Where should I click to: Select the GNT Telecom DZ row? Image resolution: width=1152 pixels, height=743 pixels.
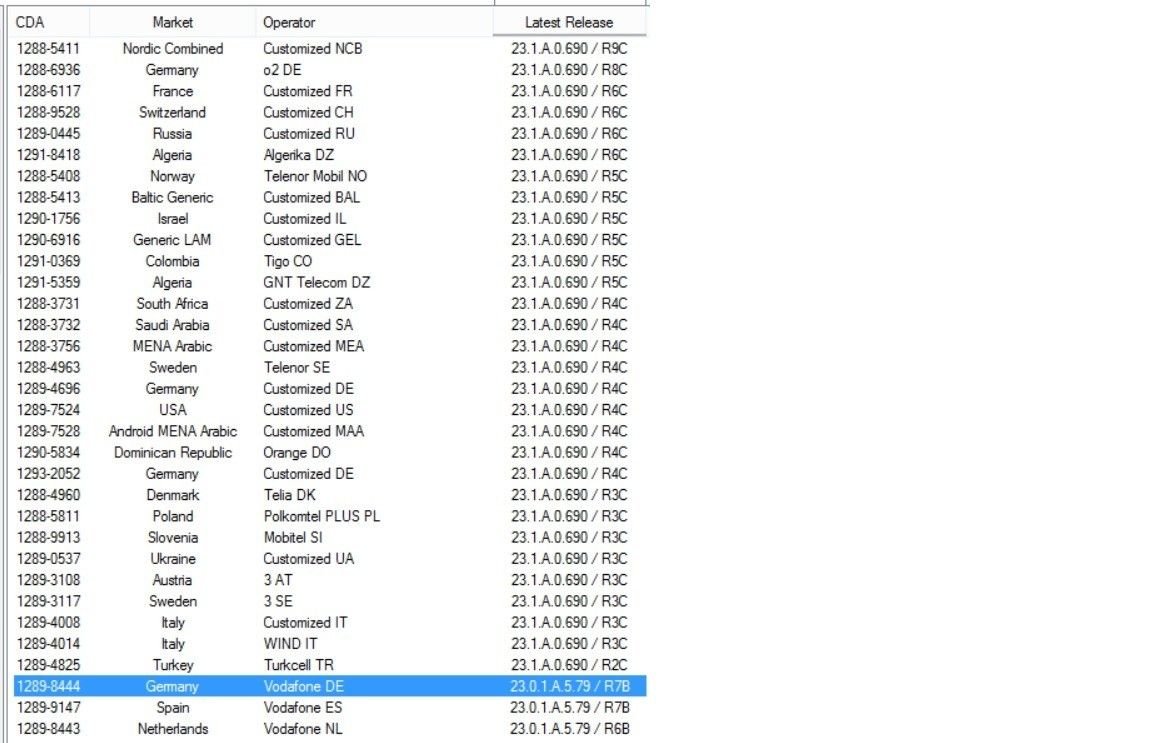click(x=330, y=283)
